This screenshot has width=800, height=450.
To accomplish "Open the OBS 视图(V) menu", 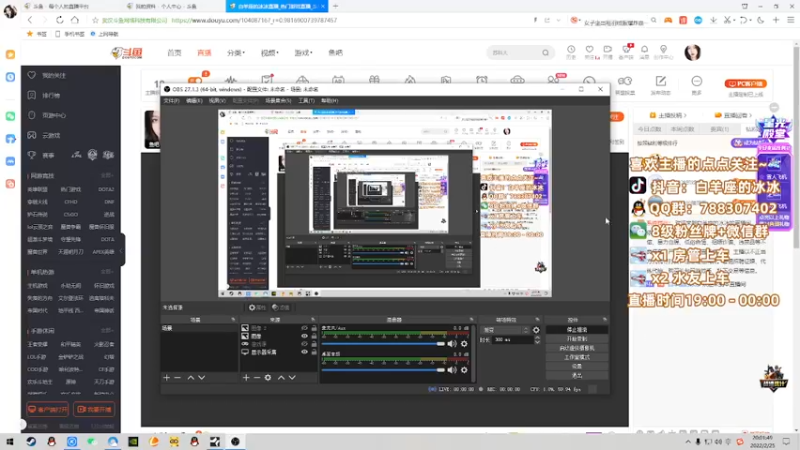I will (x=217, y=101).
